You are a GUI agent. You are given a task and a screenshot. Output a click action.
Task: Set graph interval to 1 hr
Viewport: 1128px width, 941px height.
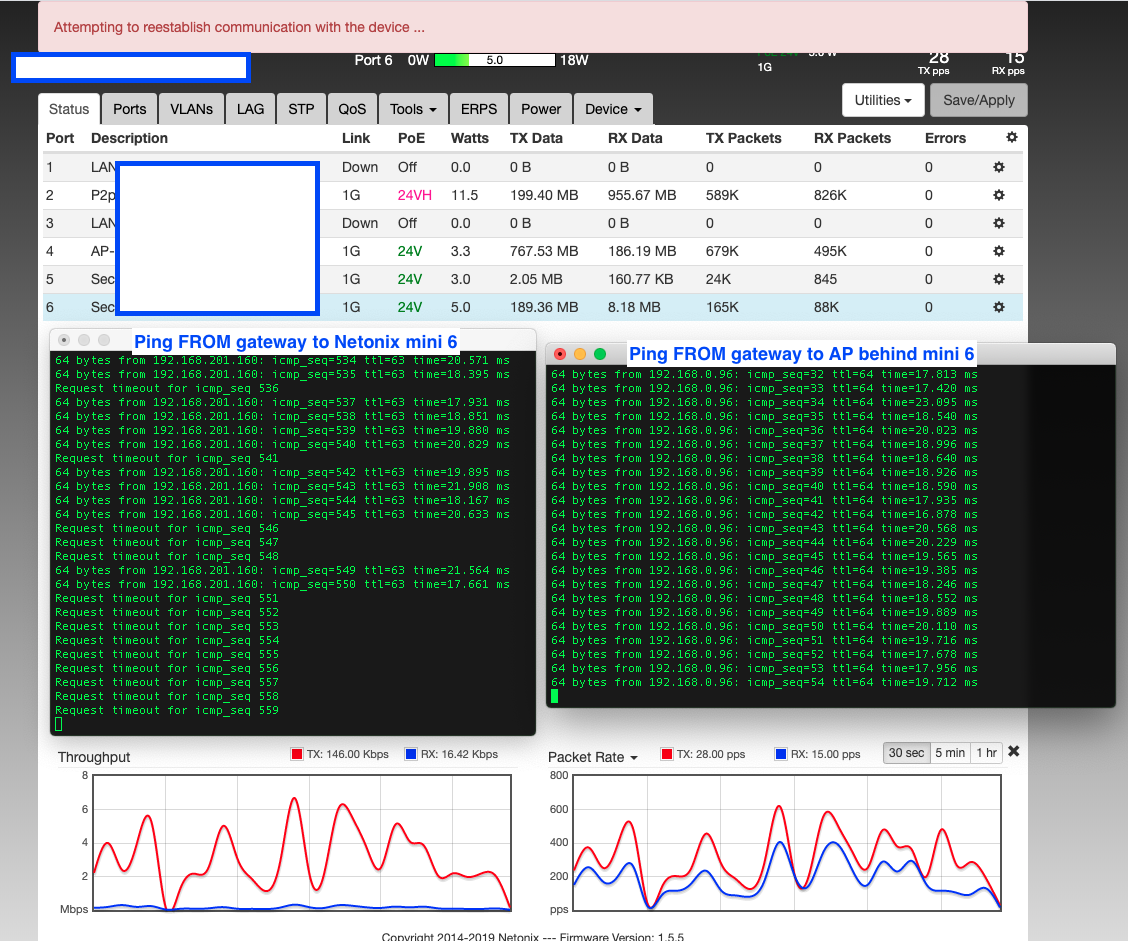point(986,753)
